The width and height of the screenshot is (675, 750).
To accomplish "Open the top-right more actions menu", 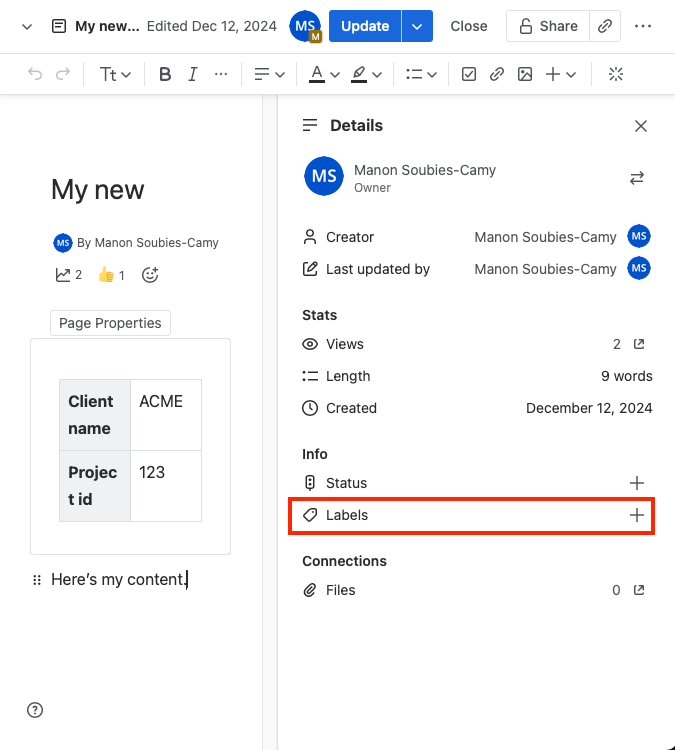I will (642, 26).
